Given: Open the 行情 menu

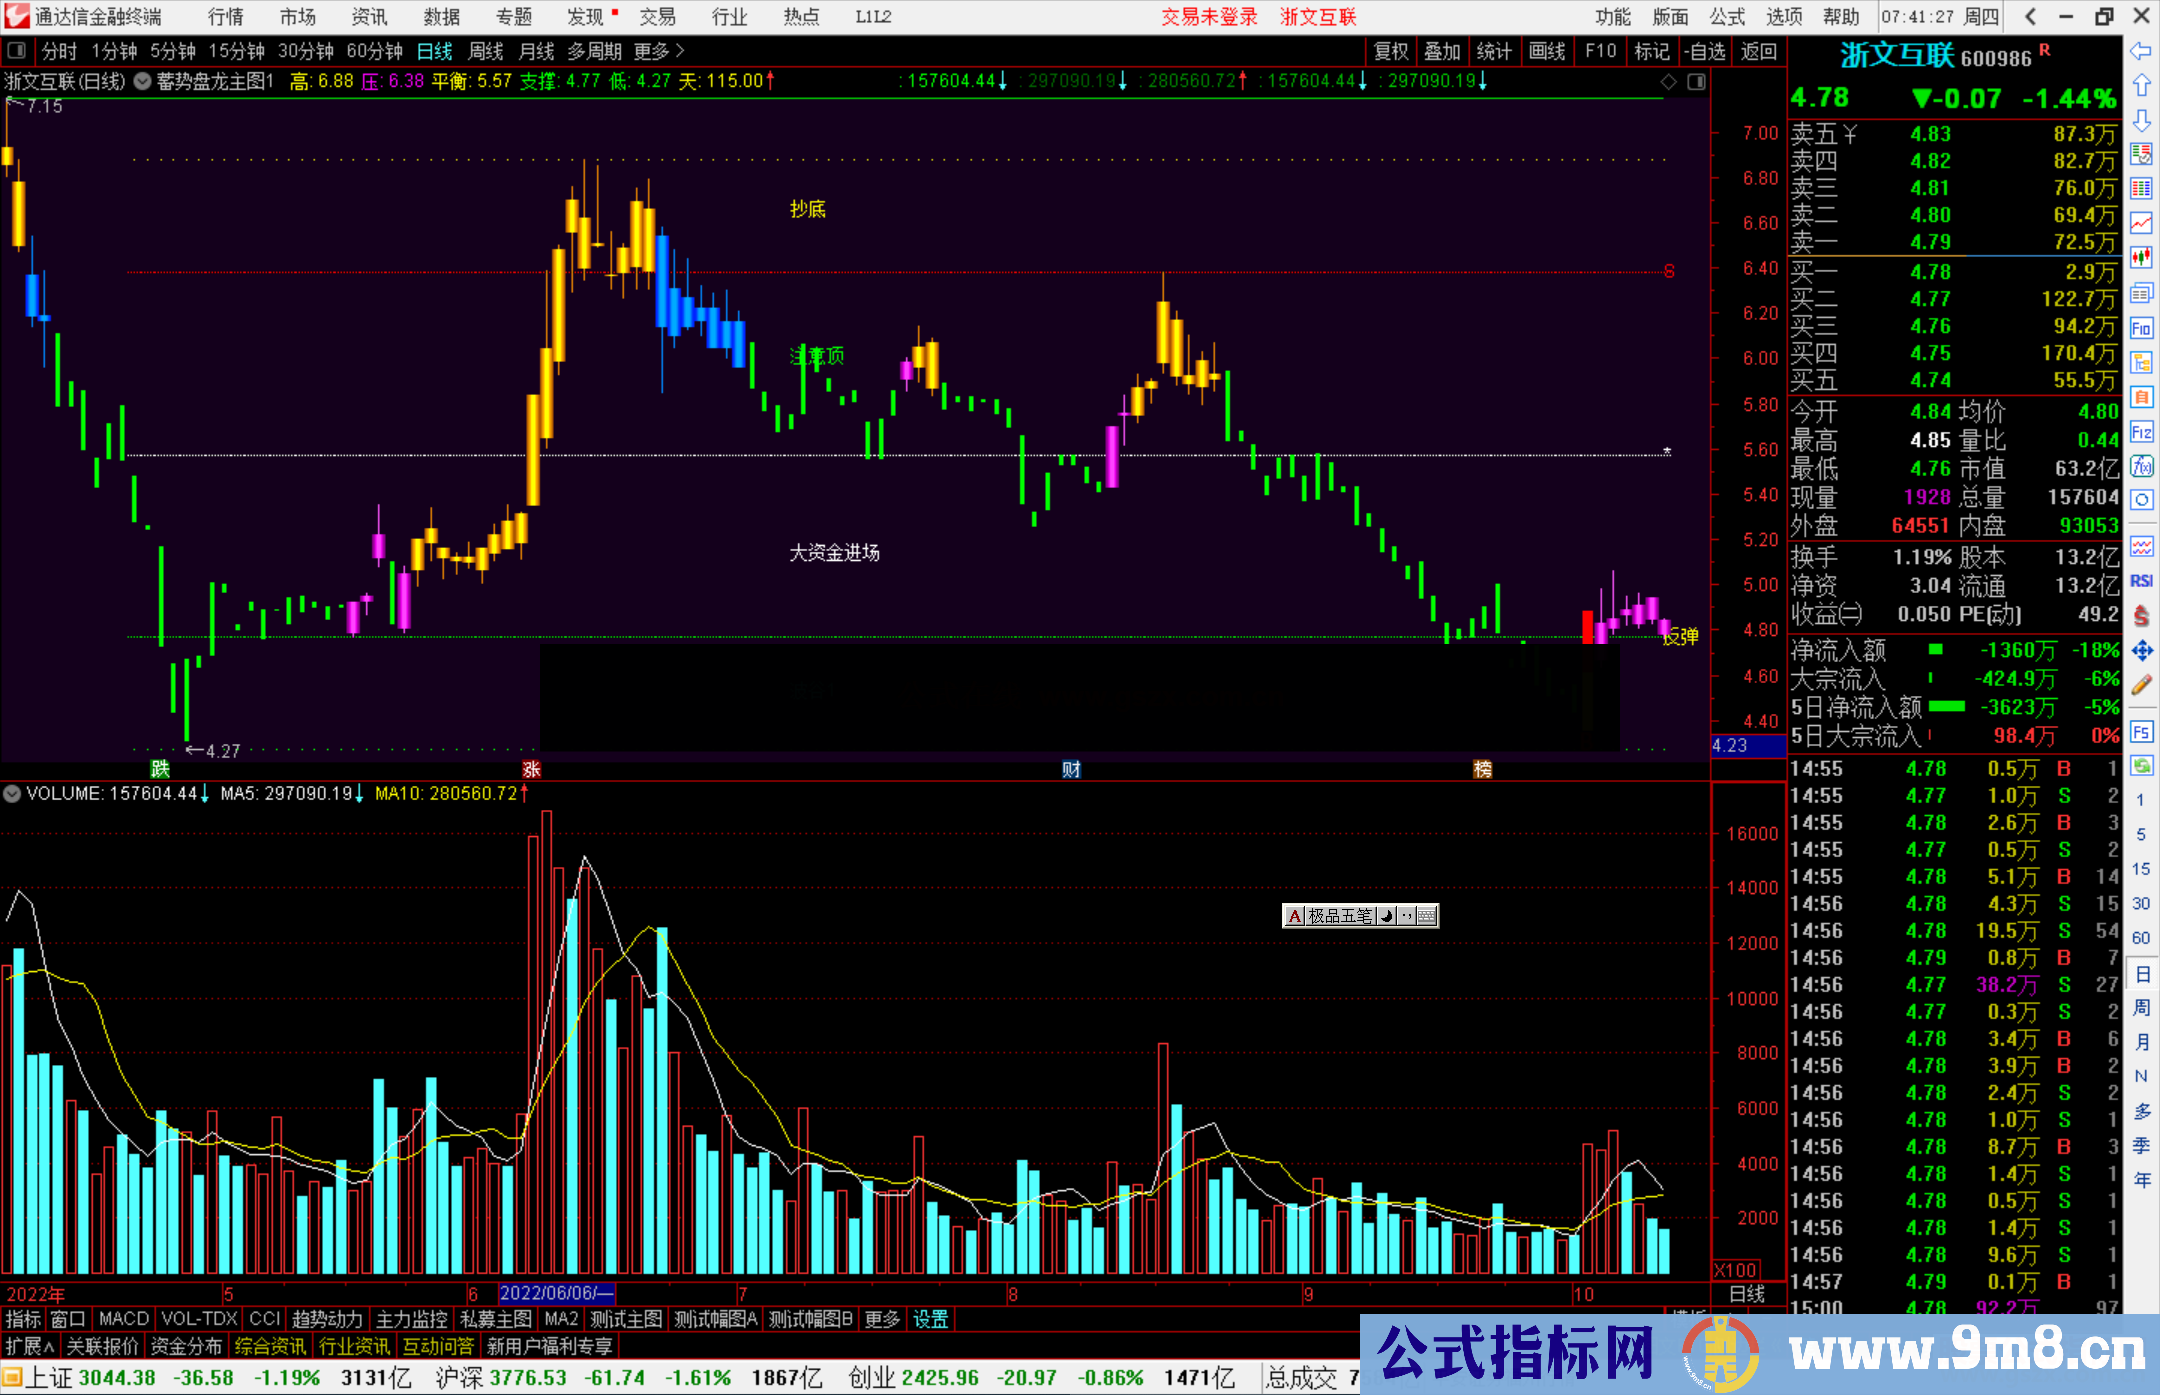Looking at the screenshot, I should 225,17.
